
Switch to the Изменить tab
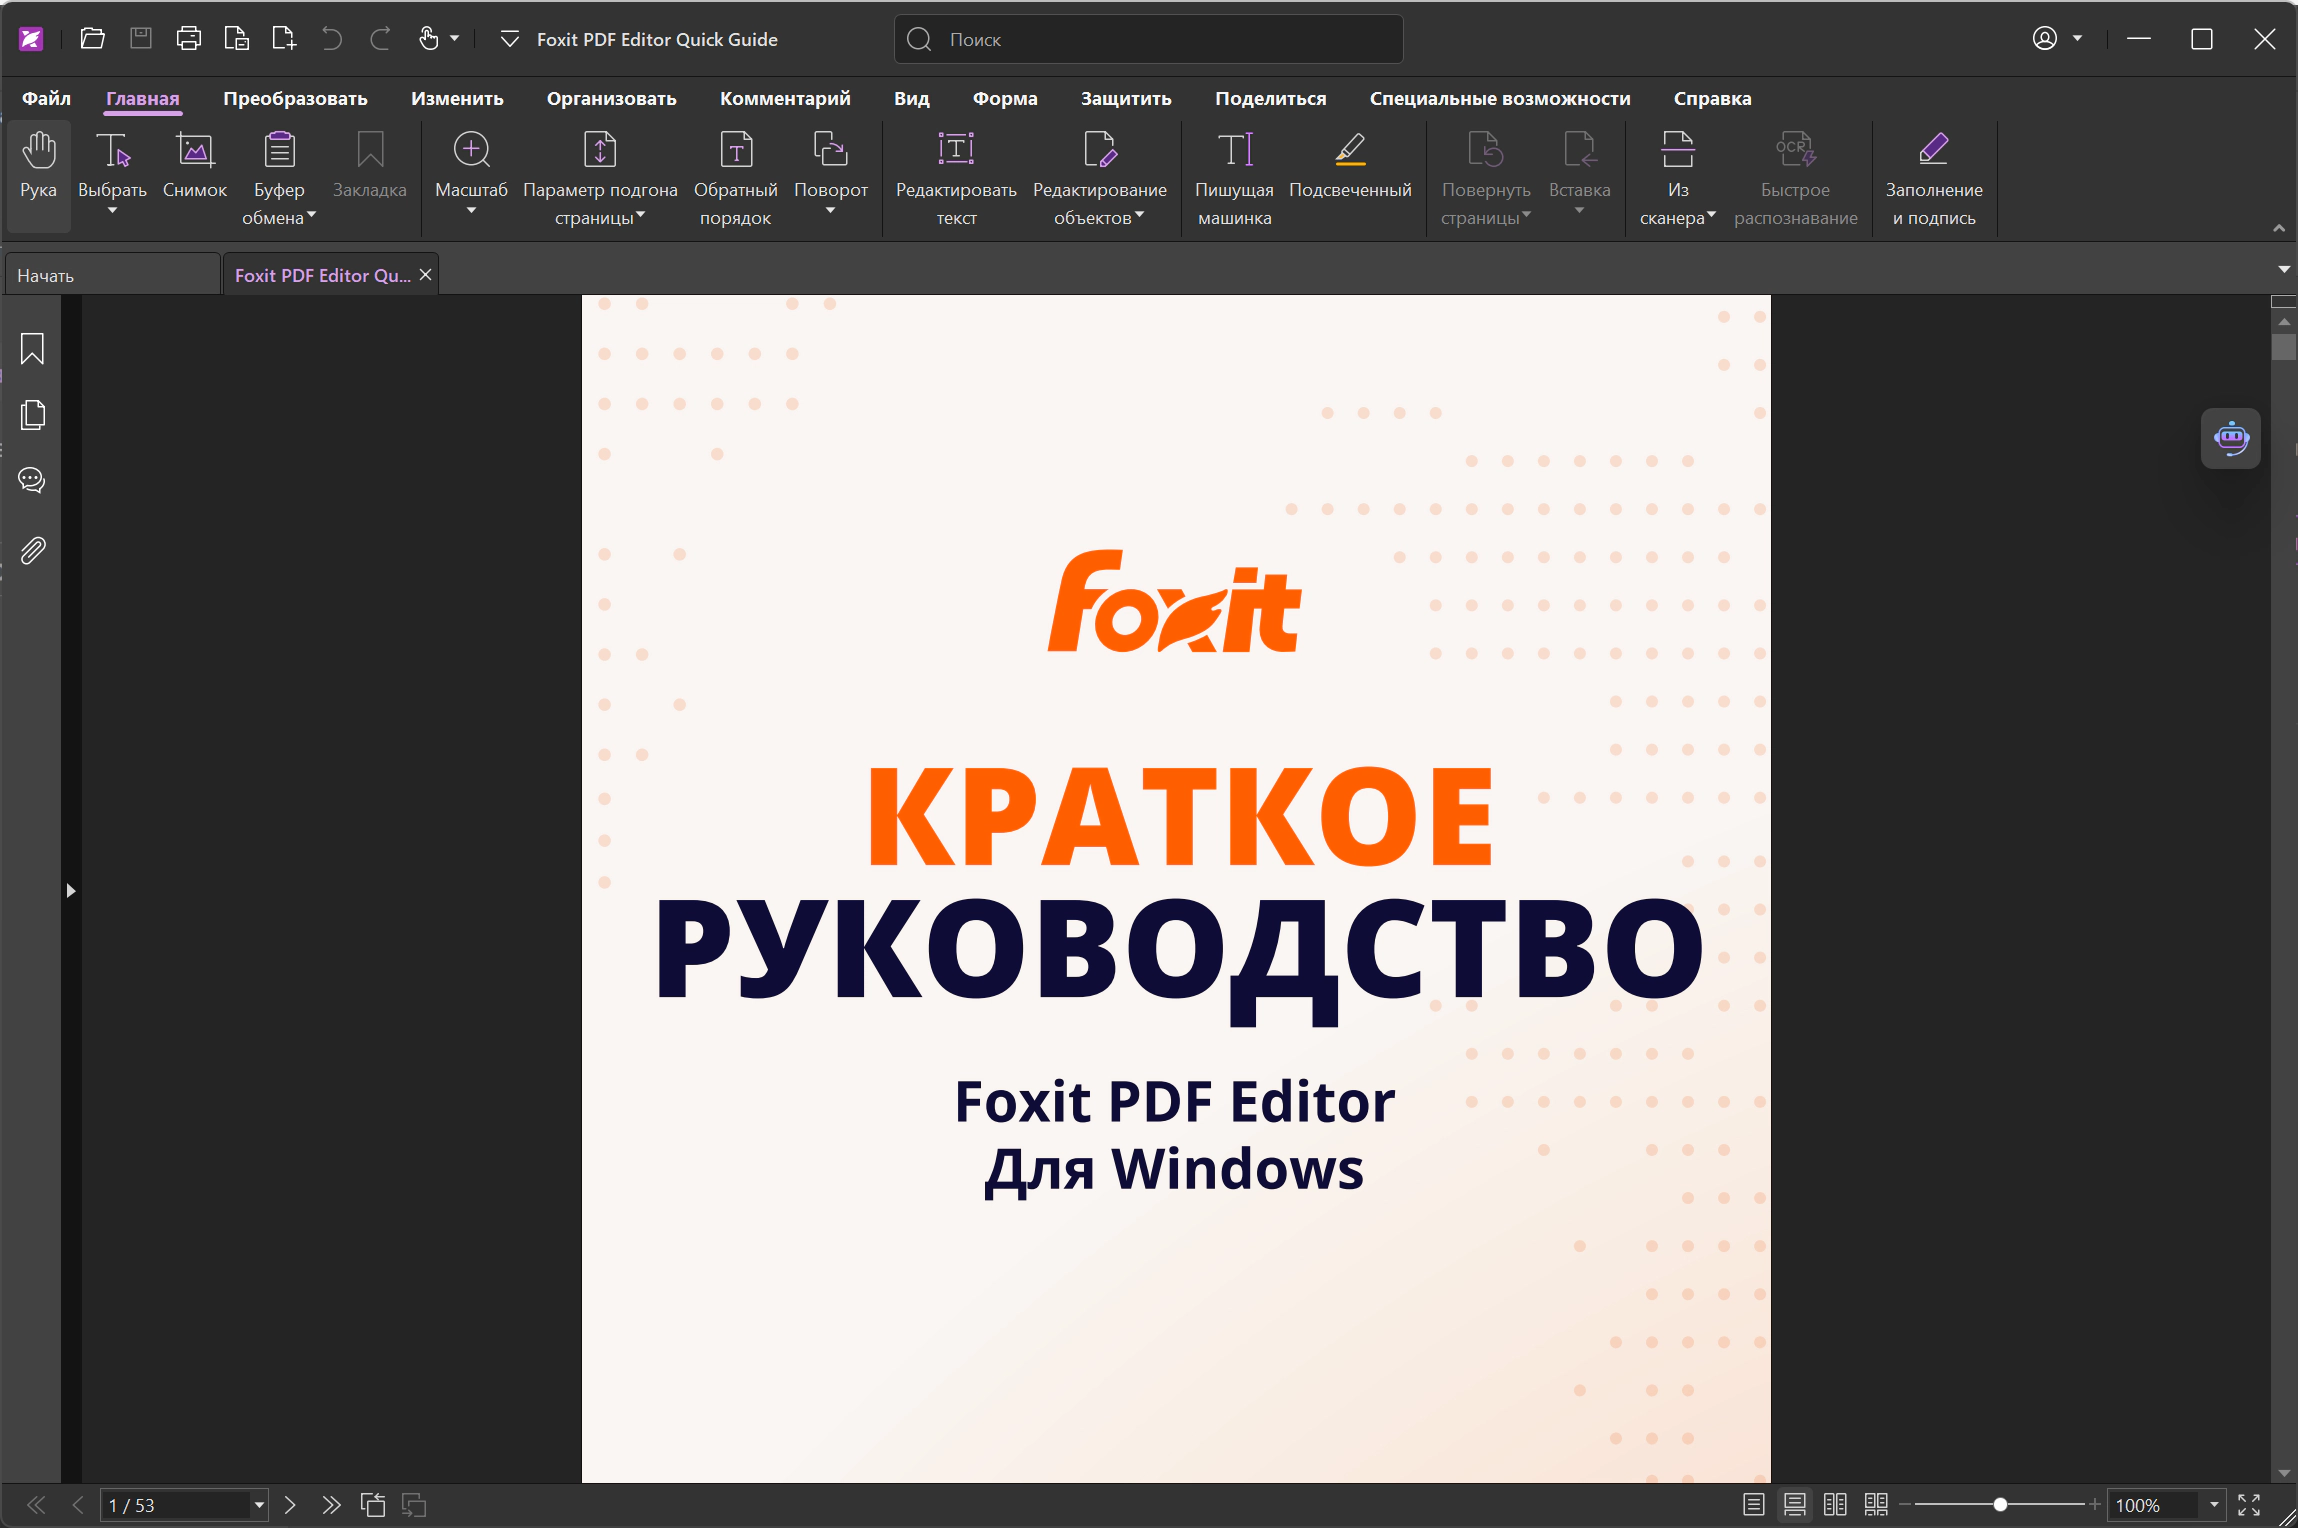tap(457, 98)
